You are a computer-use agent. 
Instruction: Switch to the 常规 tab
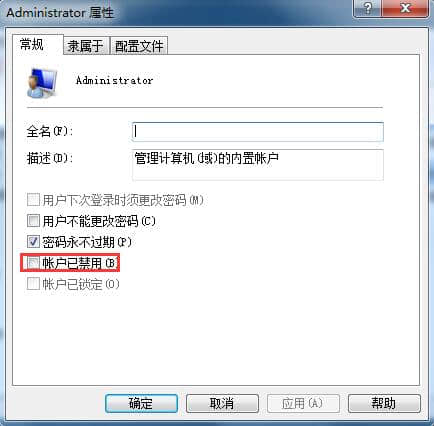coord(32,44)
